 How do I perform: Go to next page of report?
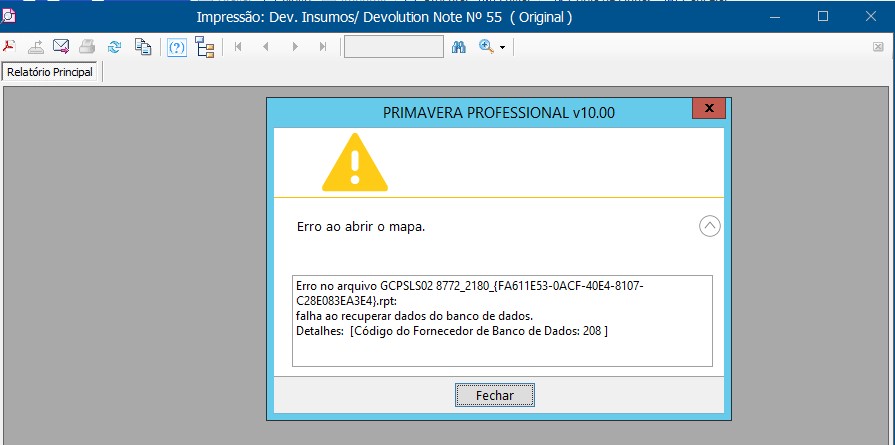tap(294, 47)
